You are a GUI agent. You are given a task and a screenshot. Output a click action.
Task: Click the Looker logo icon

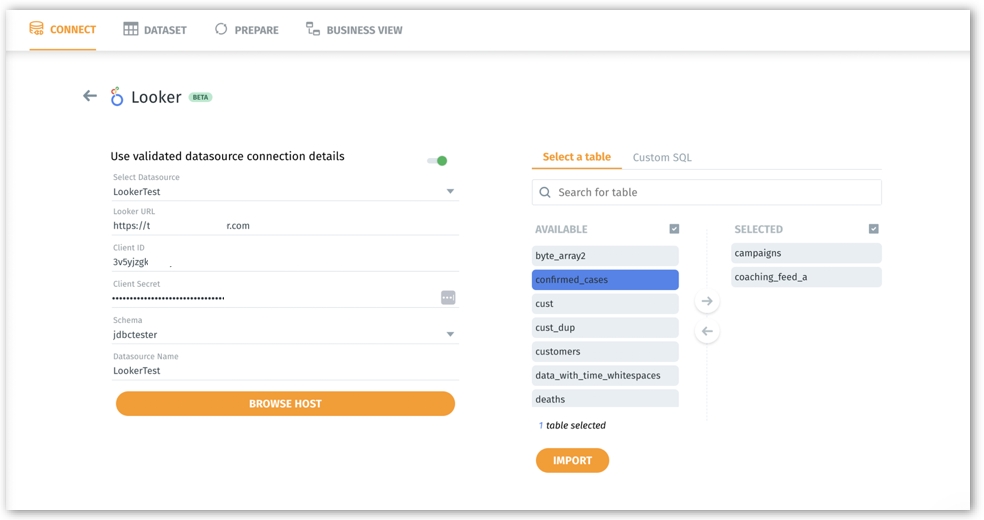point(117,97)
